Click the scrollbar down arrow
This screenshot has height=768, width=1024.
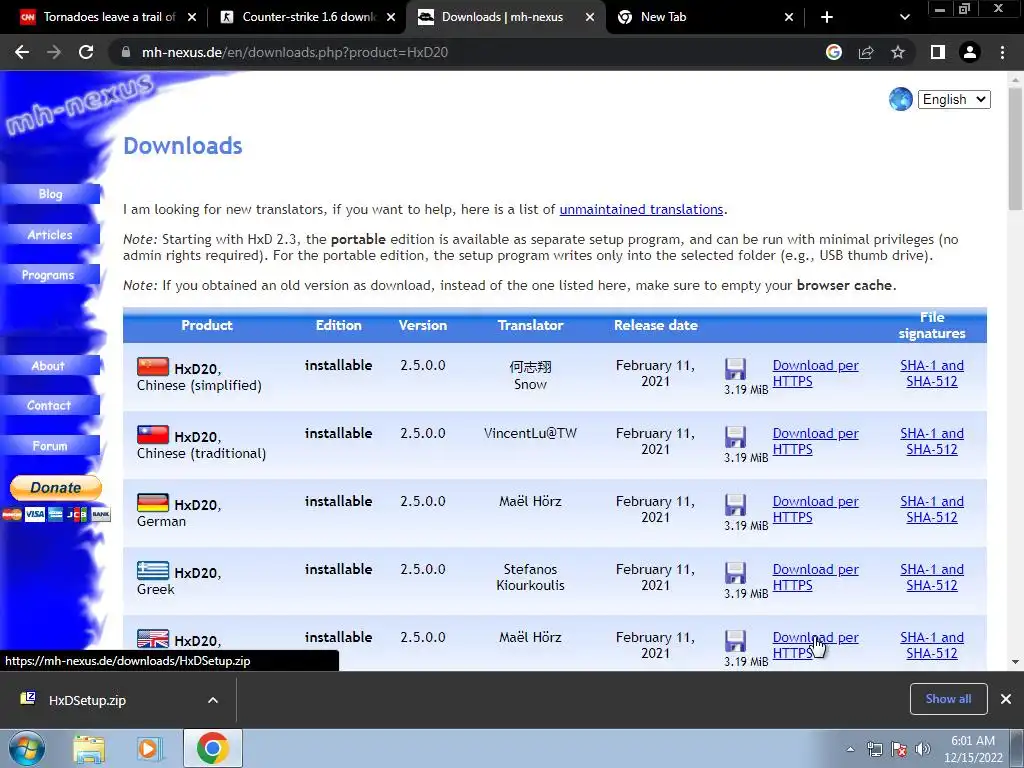(1015, 662)
